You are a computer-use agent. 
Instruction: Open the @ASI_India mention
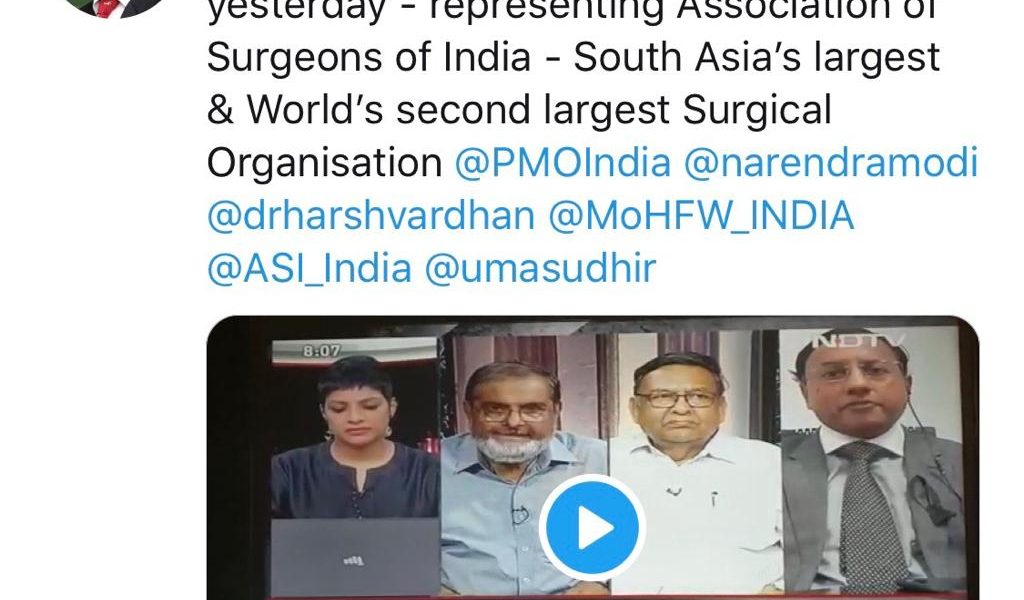tap(310, 269)
